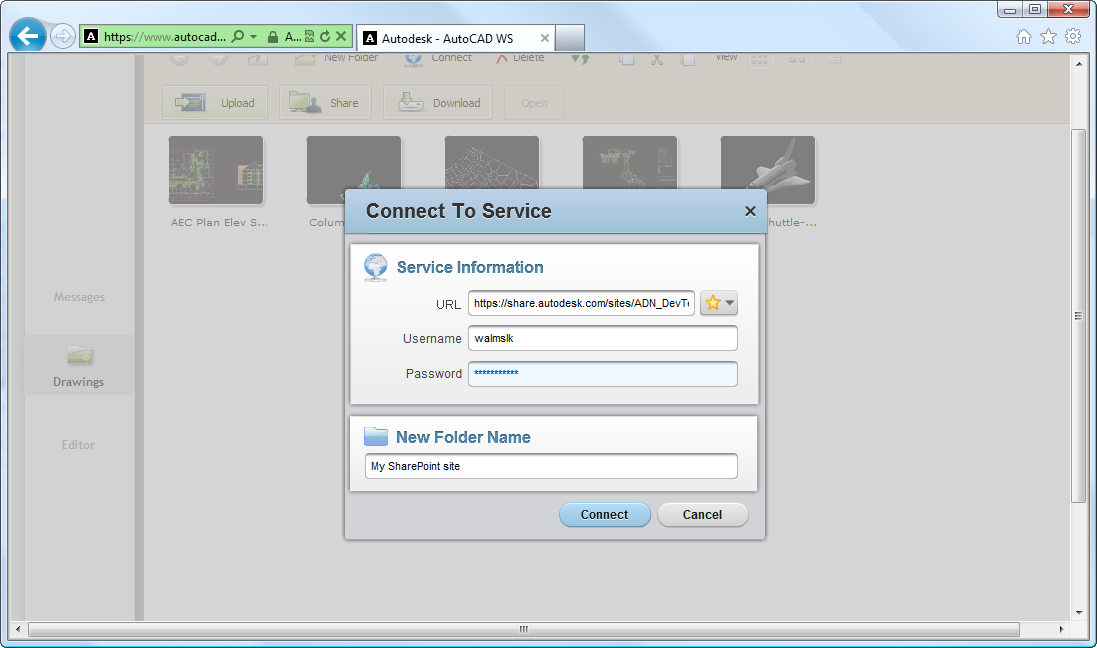Open the address bar search dropdown arrow

(x=254, y=37)
